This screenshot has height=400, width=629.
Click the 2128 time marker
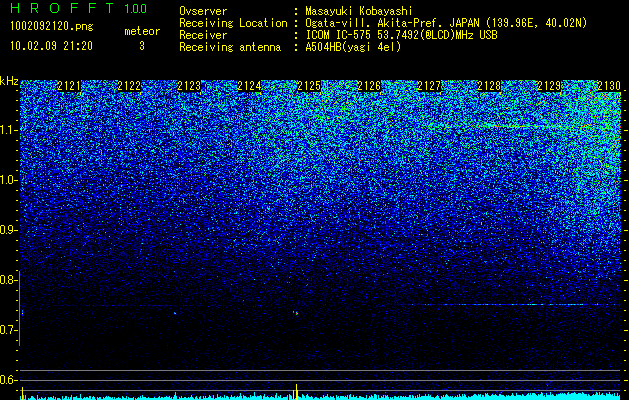pyautogui.click(x=489, y=86)
